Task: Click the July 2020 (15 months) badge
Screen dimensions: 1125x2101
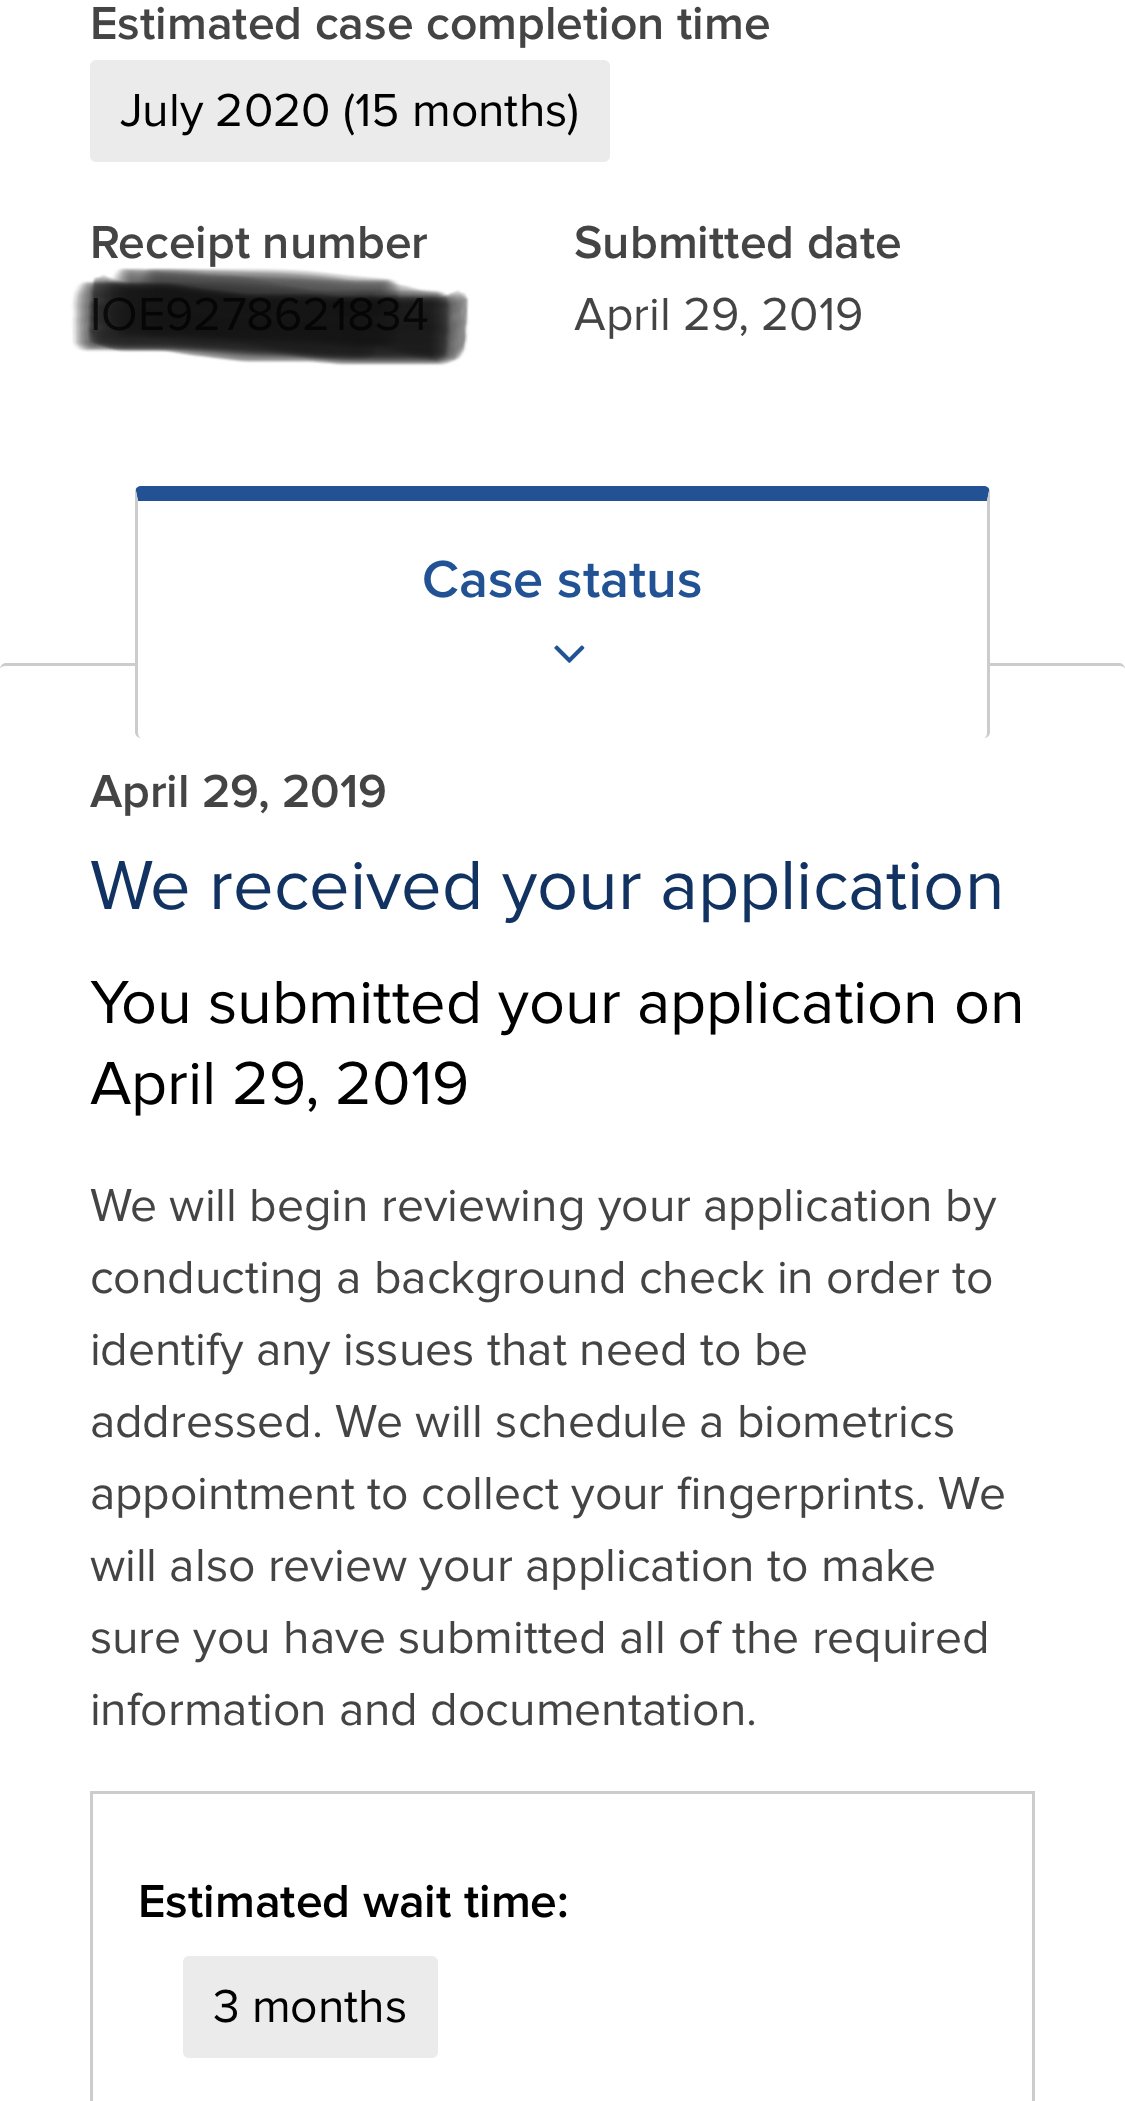Action: 349,111
